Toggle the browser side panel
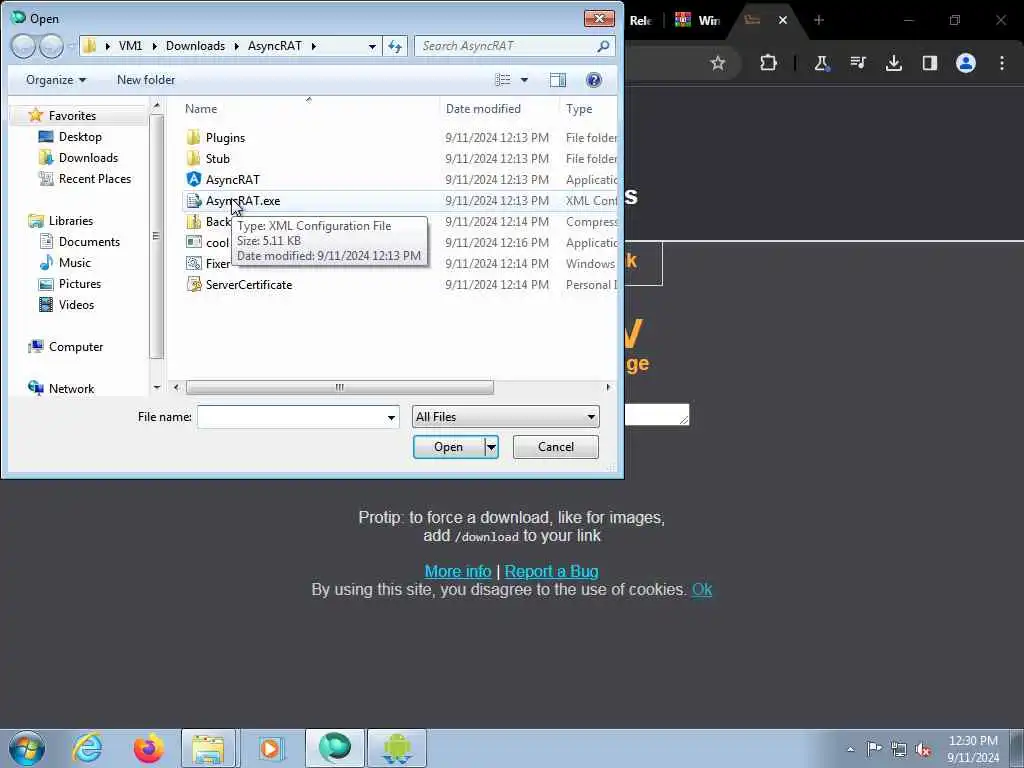The height and width of the screenshot is (768, 1024). 929,63
